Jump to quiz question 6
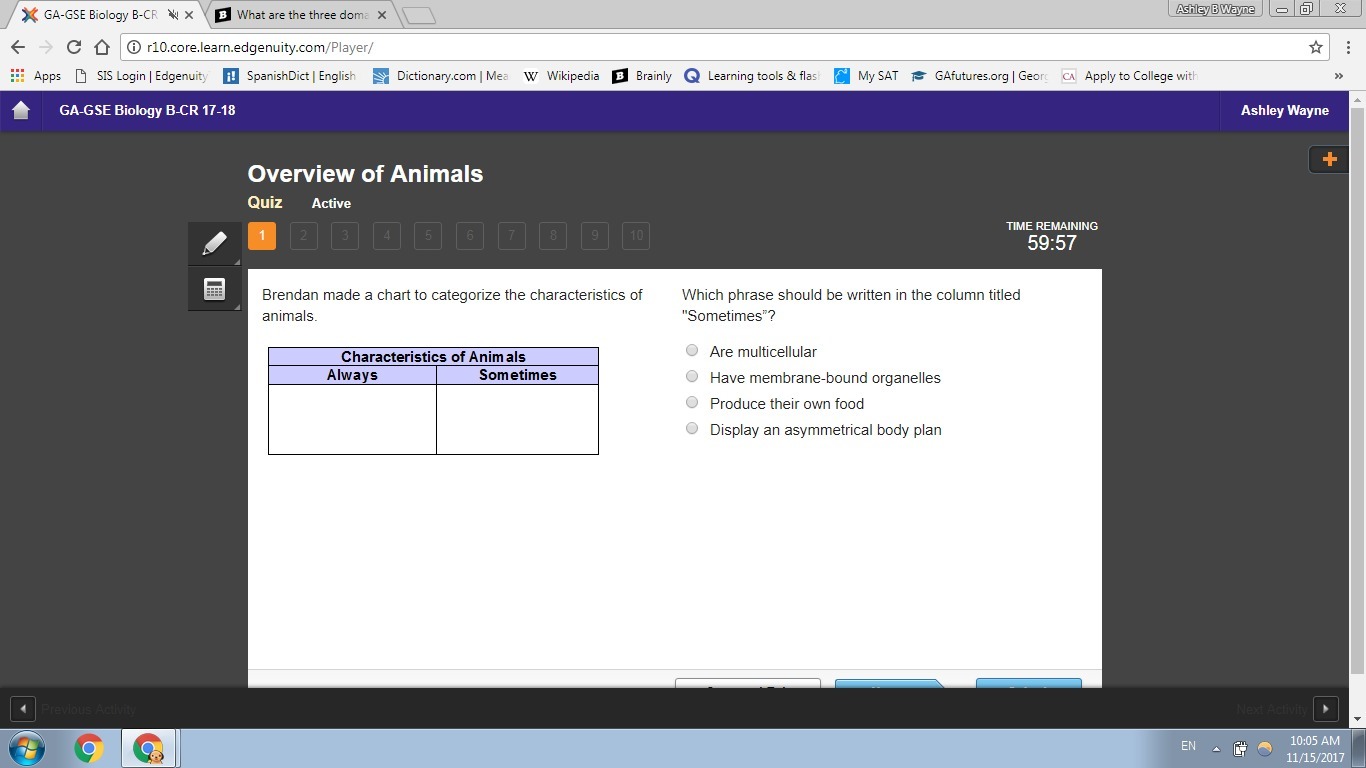1366x768 pixels. click(470, 236)
